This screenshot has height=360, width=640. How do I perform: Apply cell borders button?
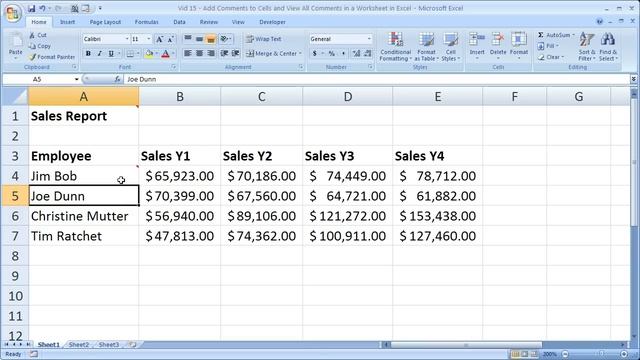point(130,53)
